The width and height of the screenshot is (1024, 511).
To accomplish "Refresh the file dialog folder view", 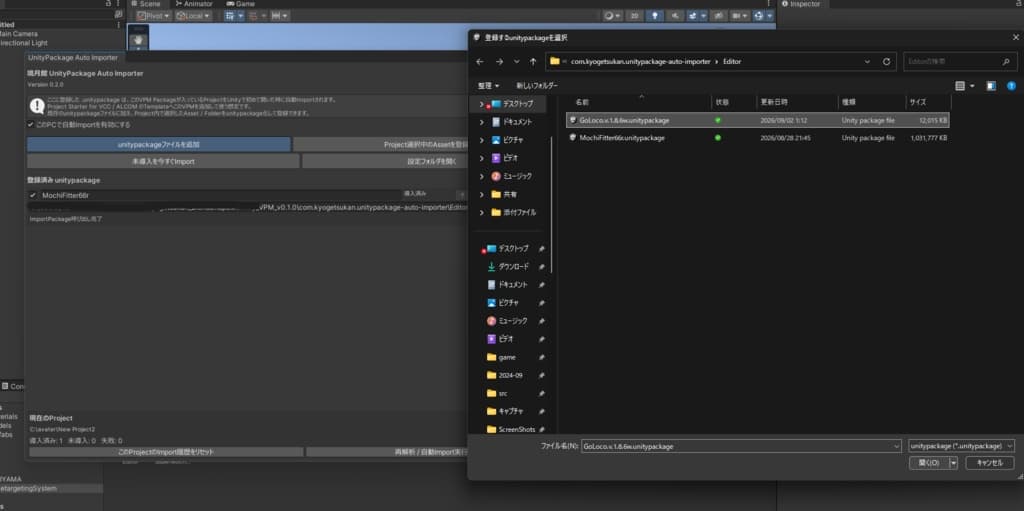I will pyautogui.click(x=886, y=61).
